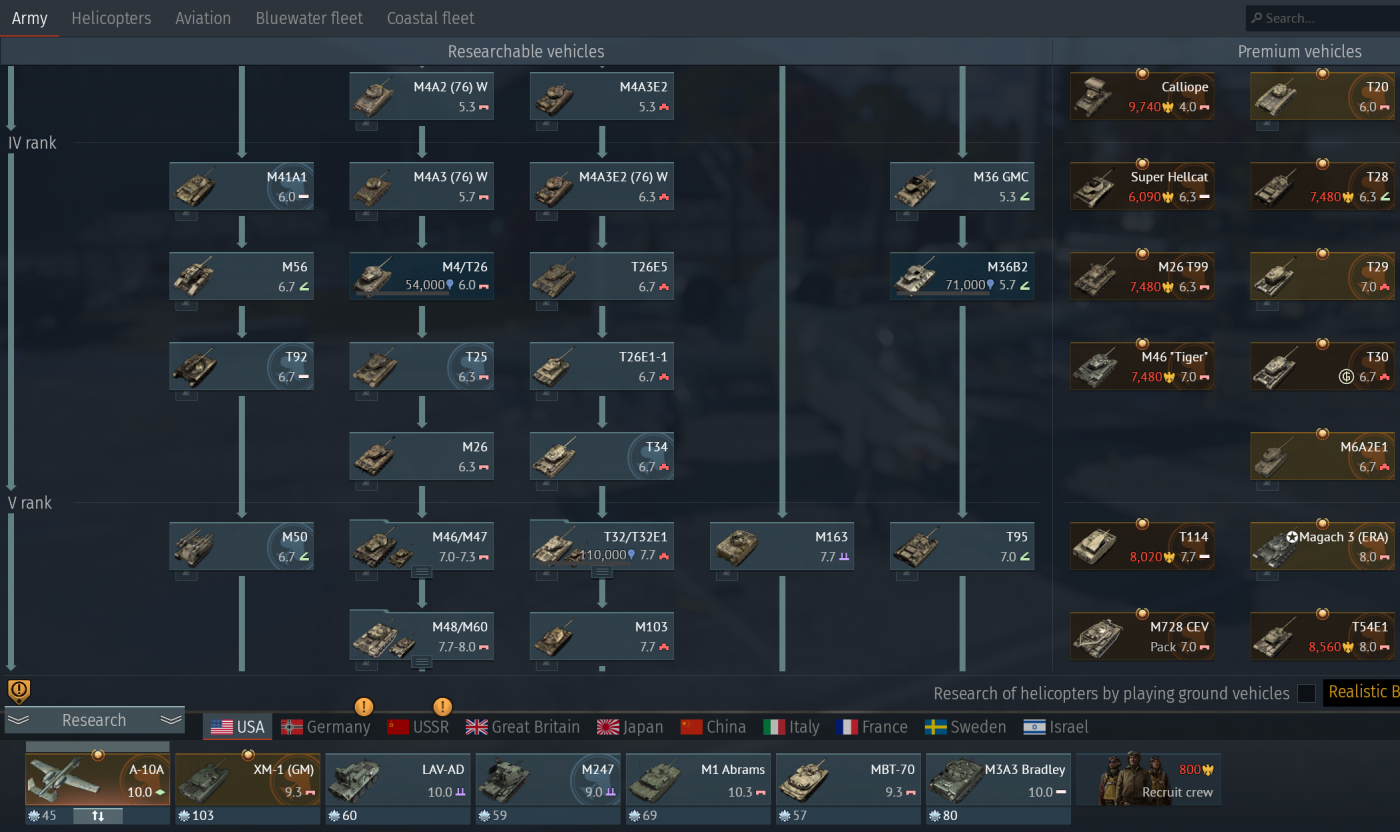Select the M56 vehicle card
Image resolution: width=1400 pixels, height=832 pixels.
(x=241, y=276)
